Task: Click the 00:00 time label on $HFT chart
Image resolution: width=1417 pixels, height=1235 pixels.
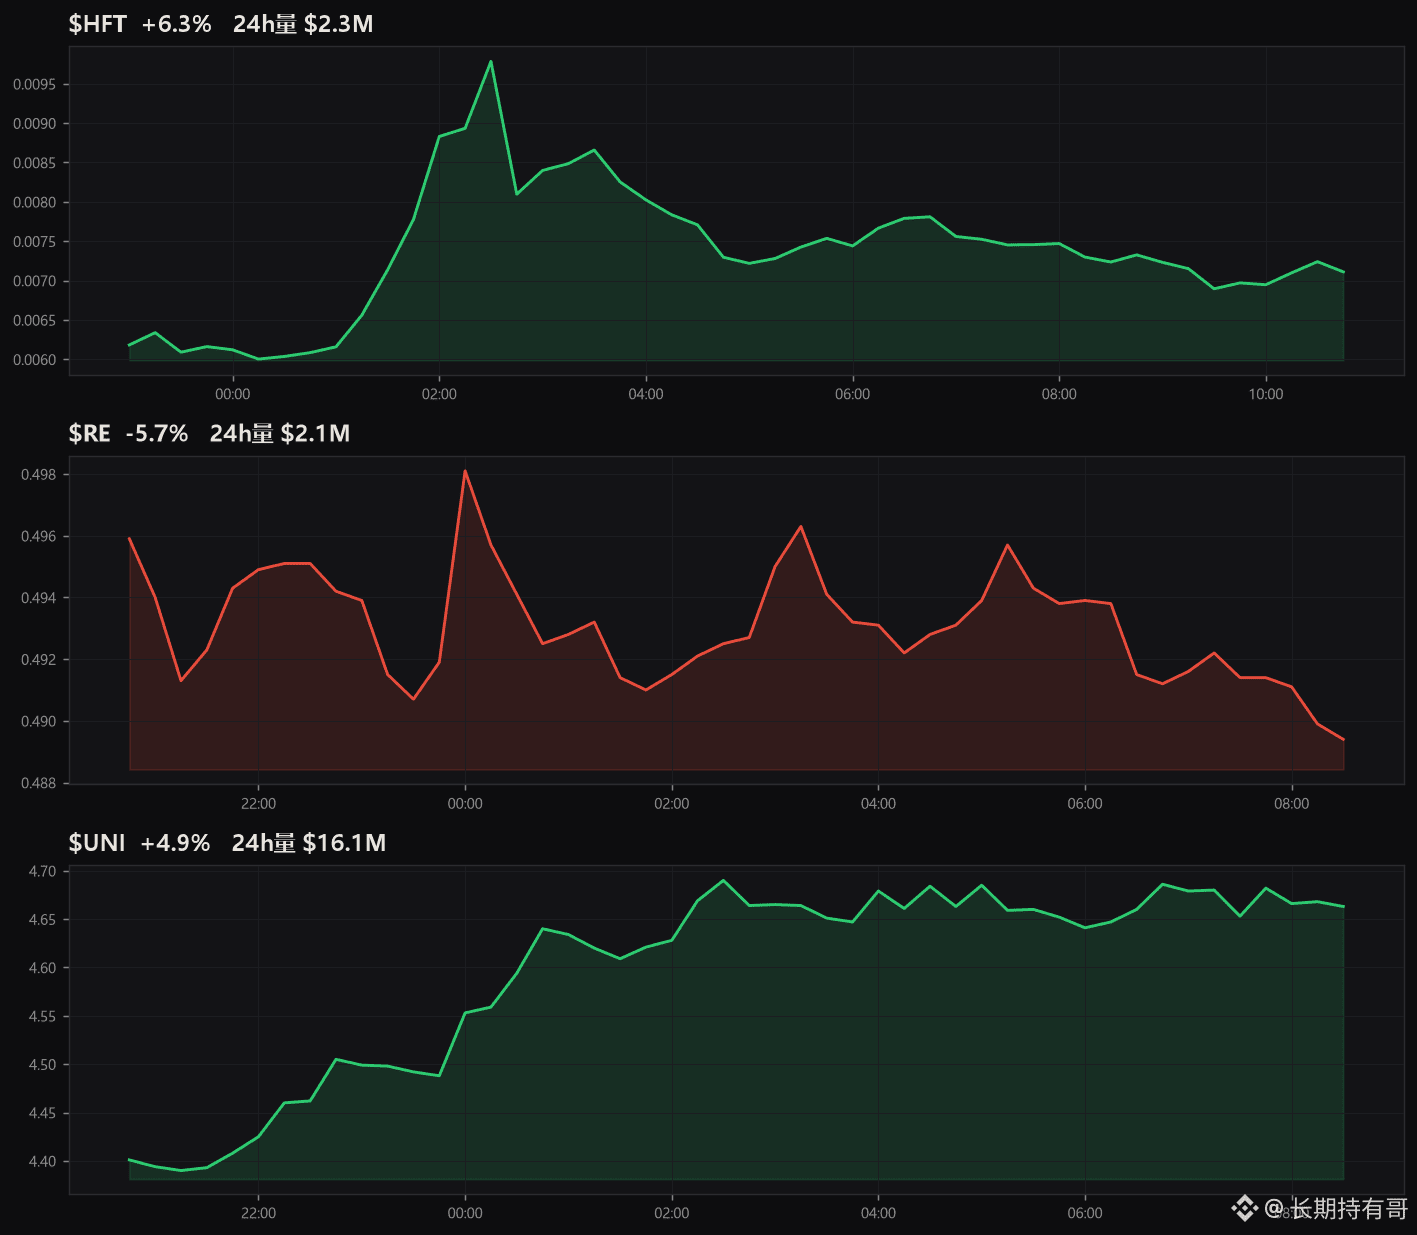Action: tap(233, 394)
